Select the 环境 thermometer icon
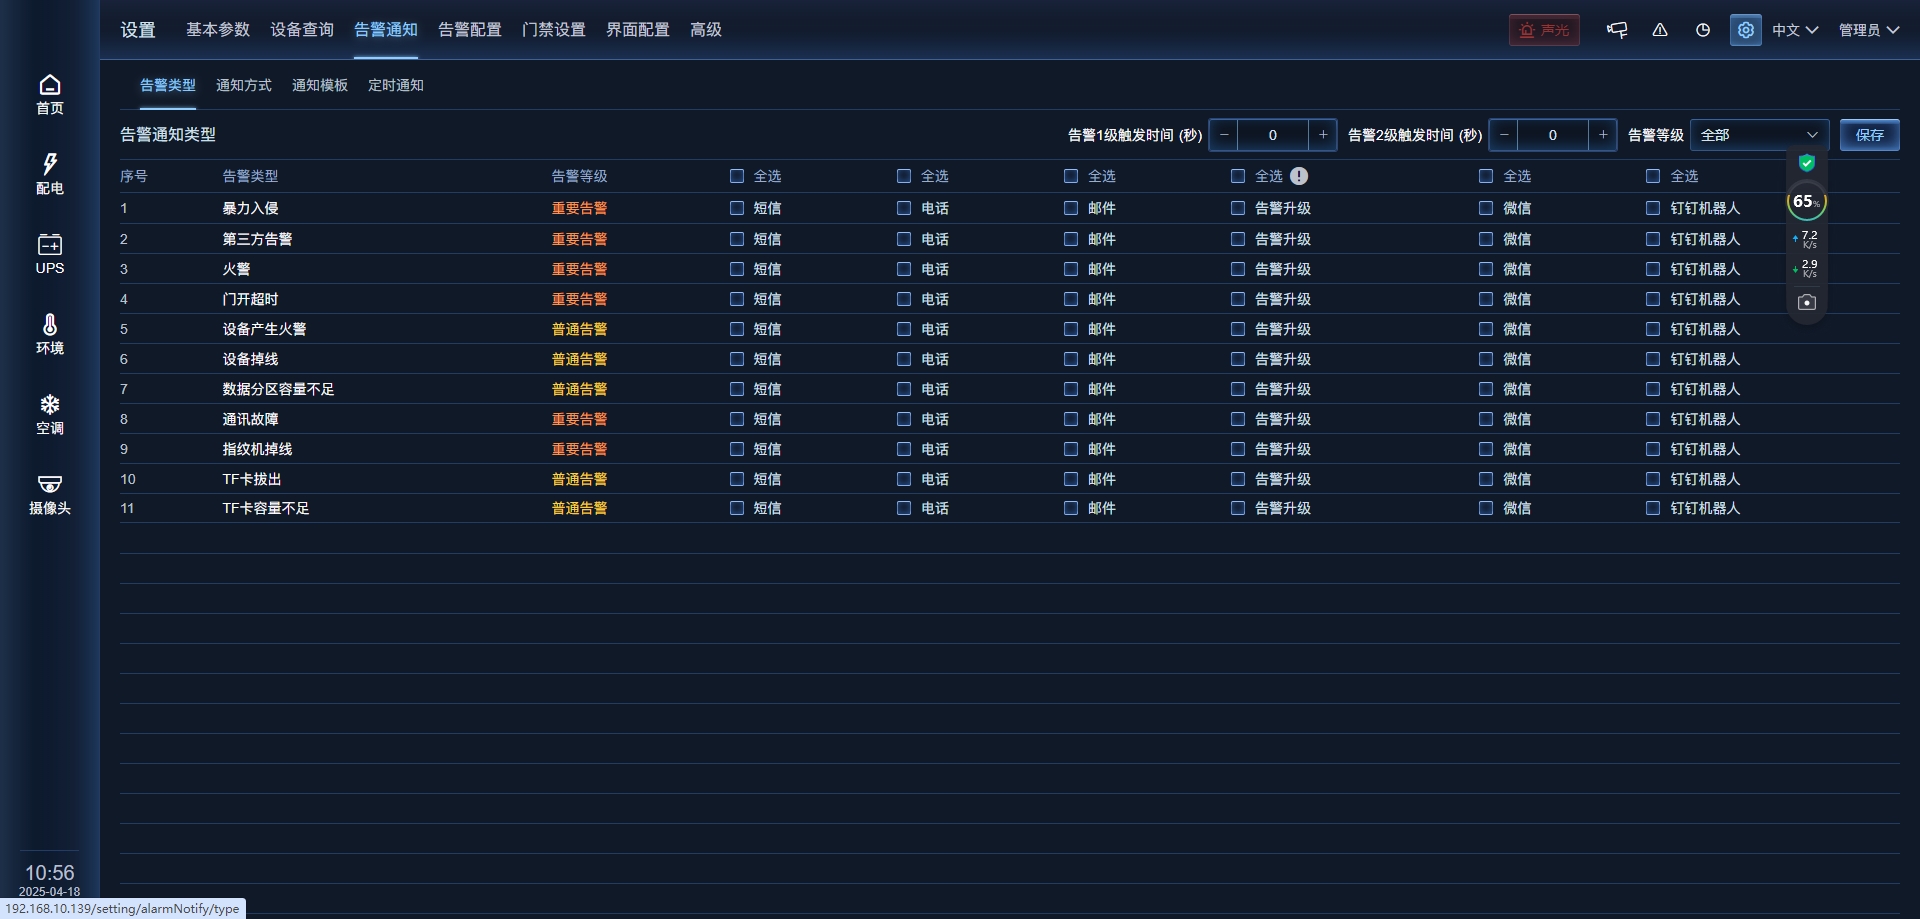 pos(49,334)
